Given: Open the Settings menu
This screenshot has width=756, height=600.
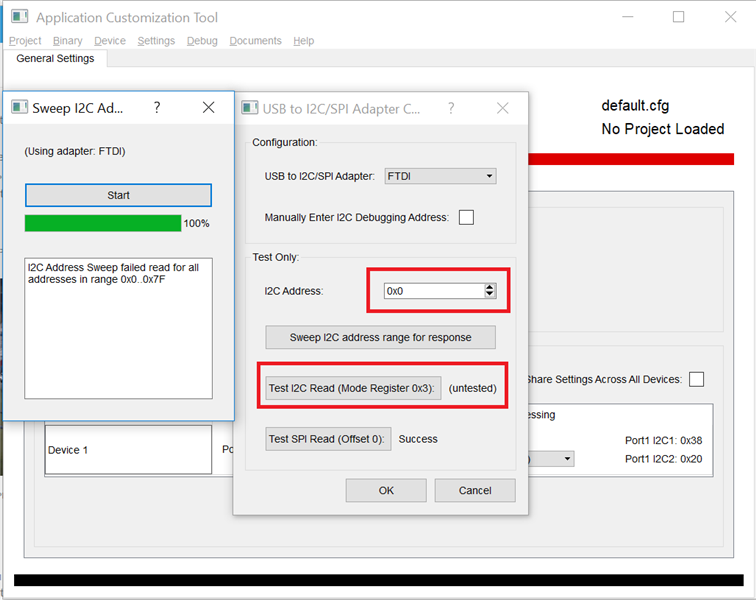Looking at the screenshot, I should pyautogui.click(x=156, y=41).
